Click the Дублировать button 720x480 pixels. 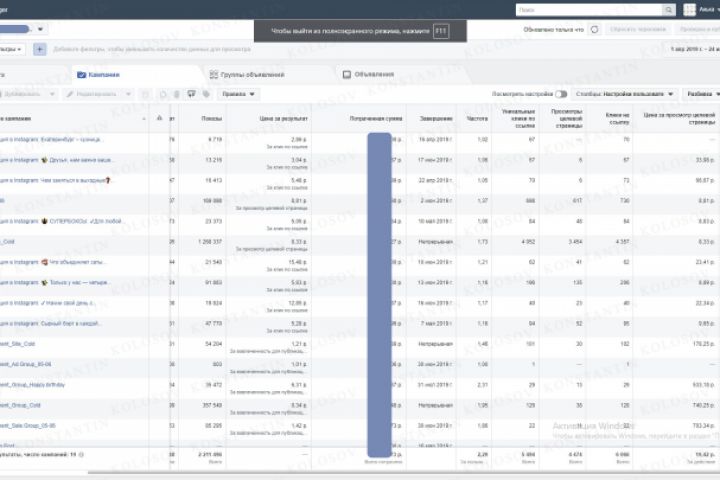[22, 94]
